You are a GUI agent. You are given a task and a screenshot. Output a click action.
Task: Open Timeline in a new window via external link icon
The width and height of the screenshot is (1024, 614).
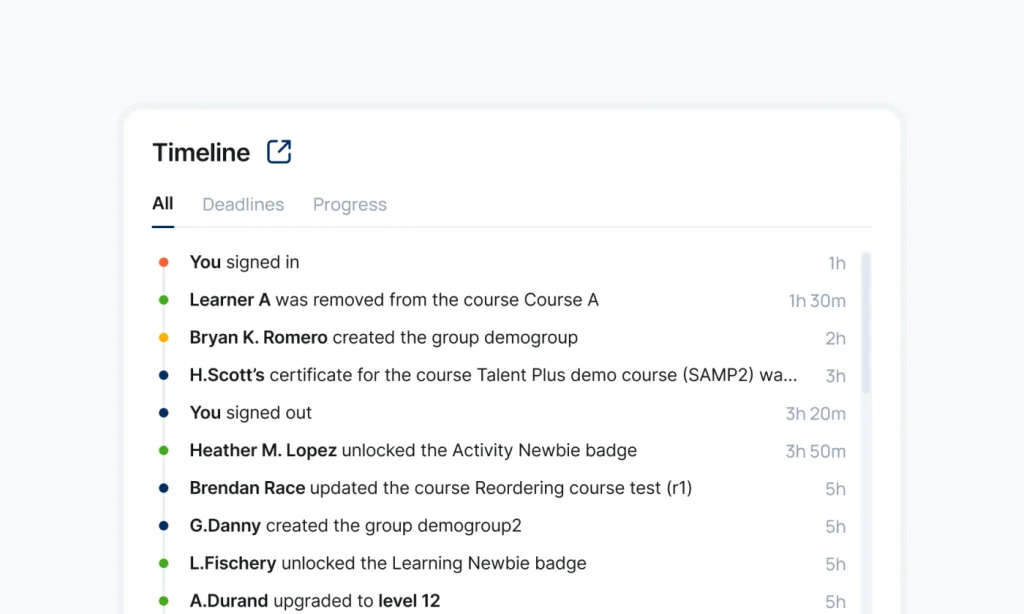tap(279, 152)
